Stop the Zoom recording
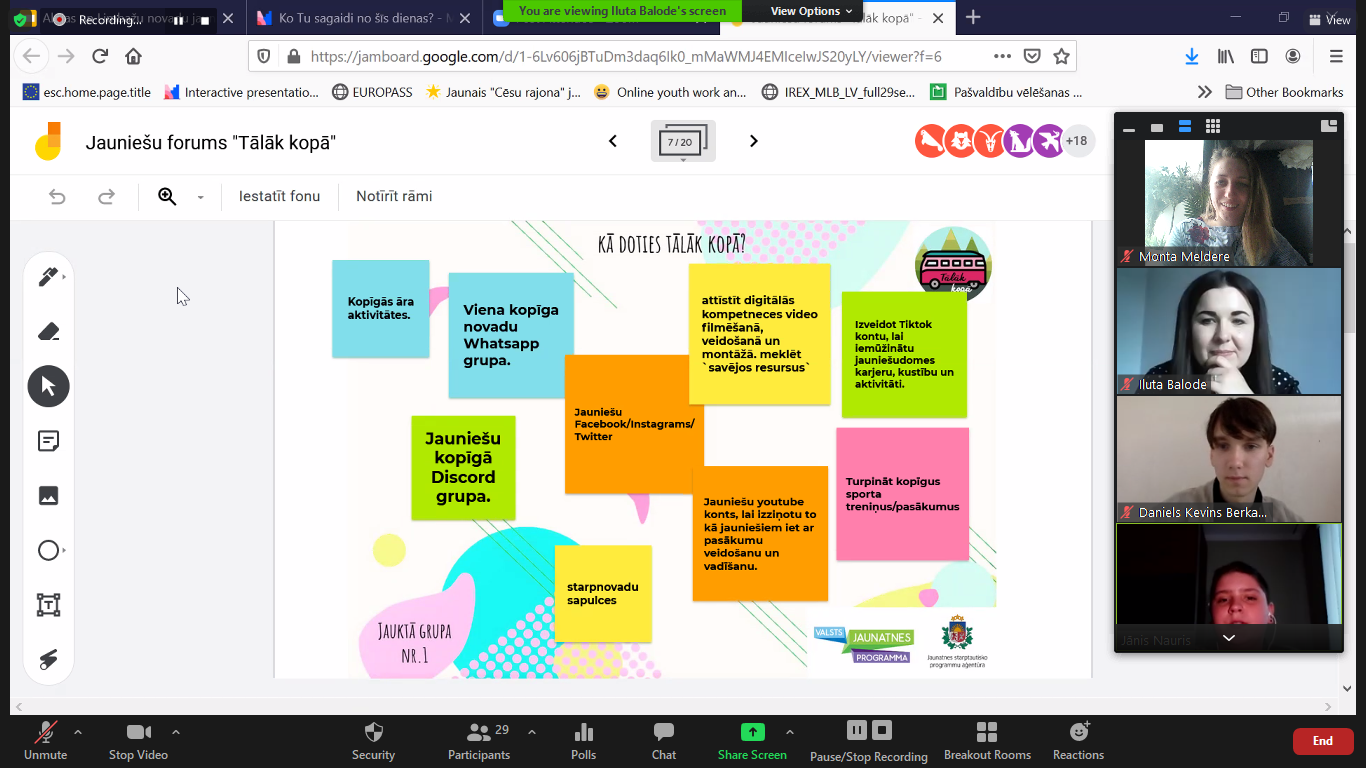This screenshot has height=777, width=1371. (881, 729)
